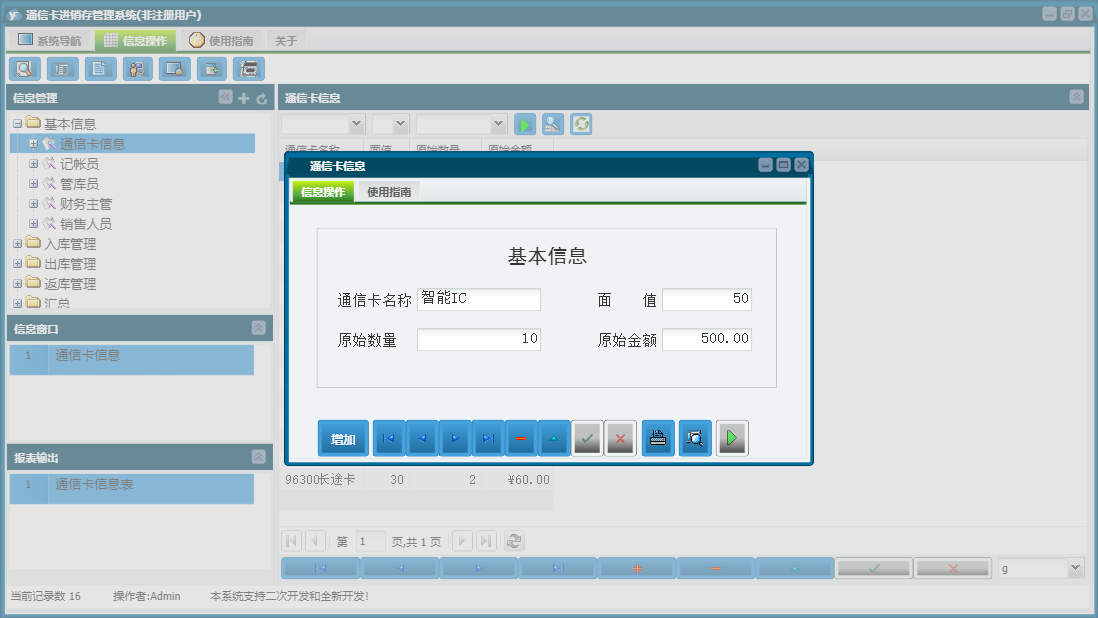
Task: Open the print preview icon in the dialog footer
Action: [694, 437]
